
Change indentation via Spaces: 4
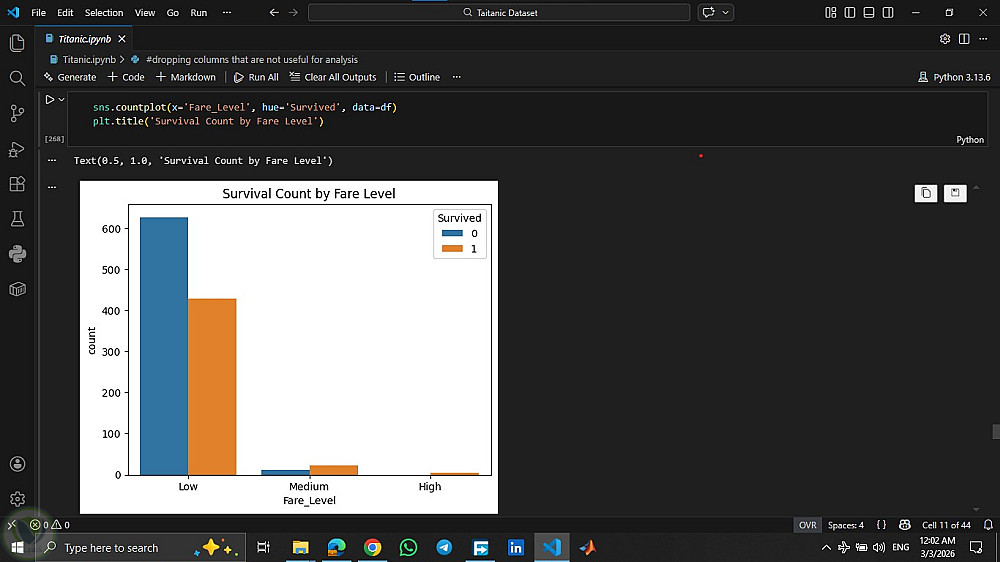tap(846, 525)
